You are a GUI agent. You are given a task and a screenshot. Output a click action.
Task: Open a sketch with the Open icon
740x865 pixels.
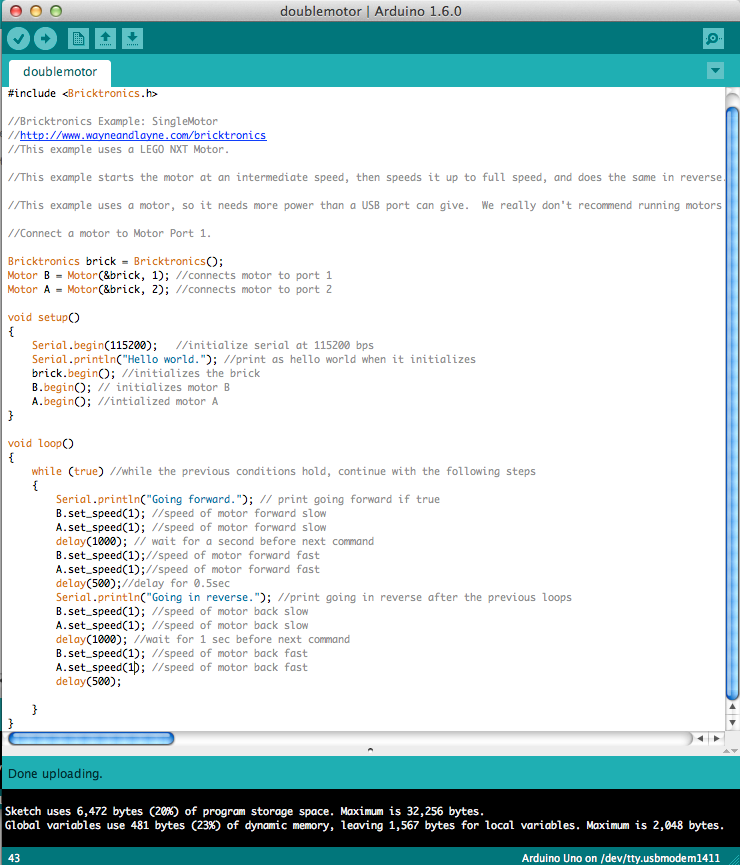coord(105,39)
